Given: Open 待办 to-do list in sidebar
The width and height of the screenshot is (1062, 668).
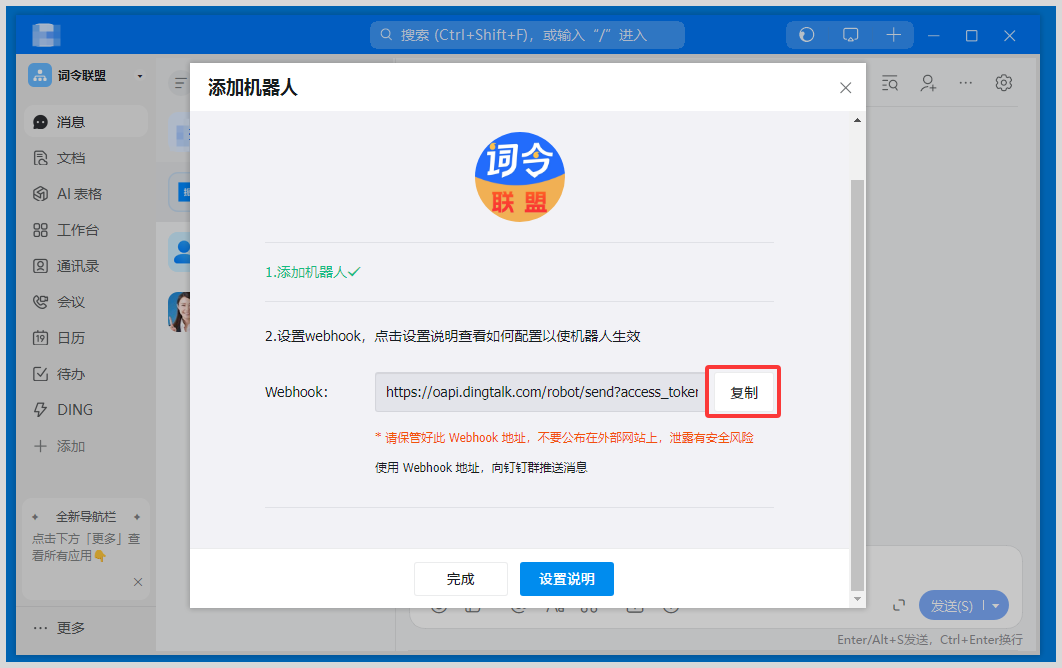Looking at the screenshot, I should pyautogui.click(x=70, y=374).
